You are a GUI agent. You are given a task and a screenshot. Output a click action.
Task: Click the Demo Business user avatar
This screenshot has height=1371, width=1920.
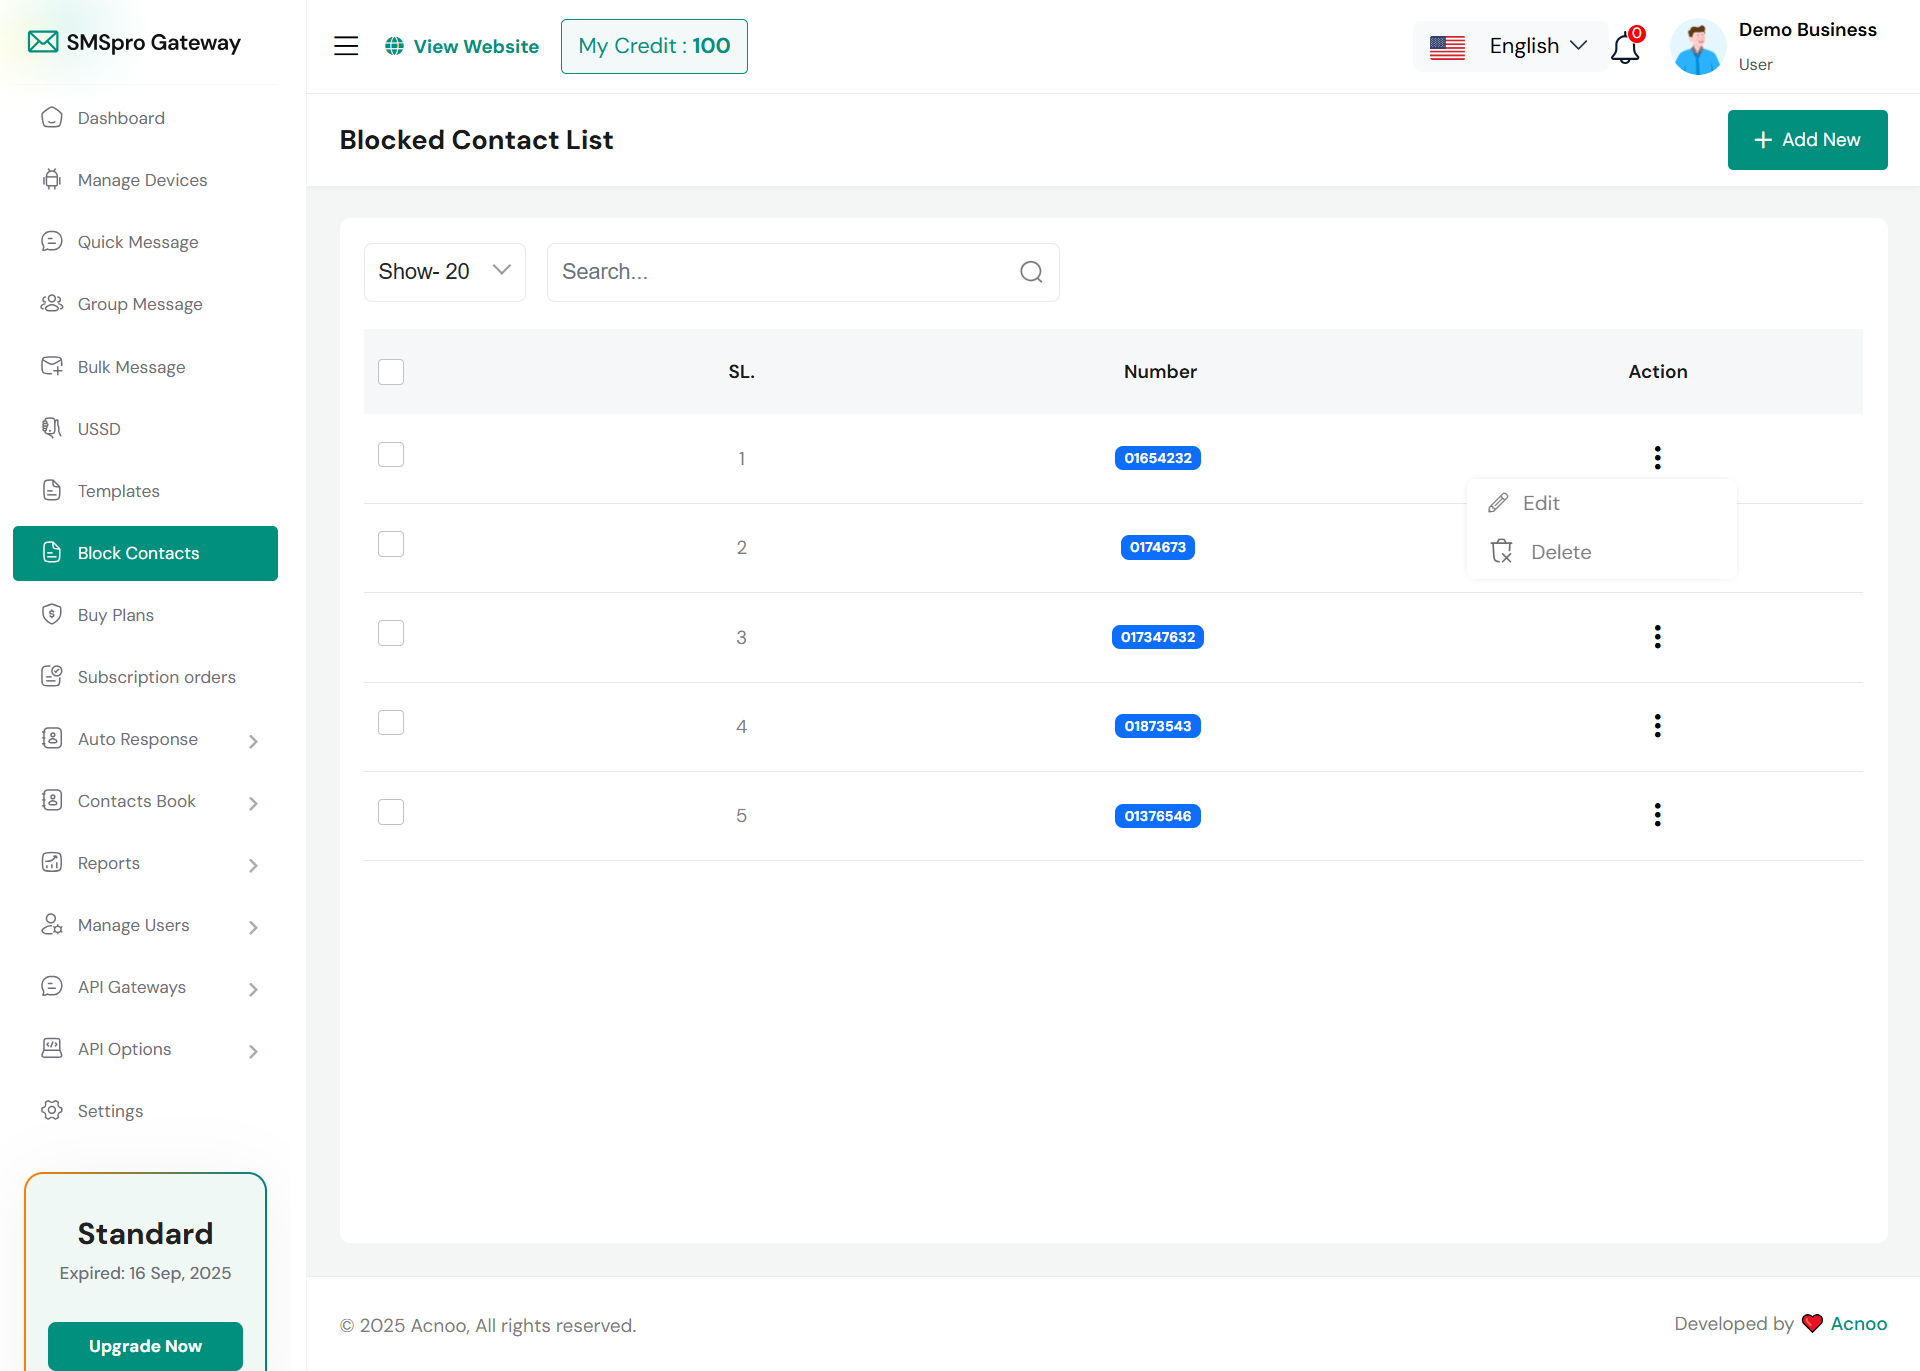pos(1697,47)
